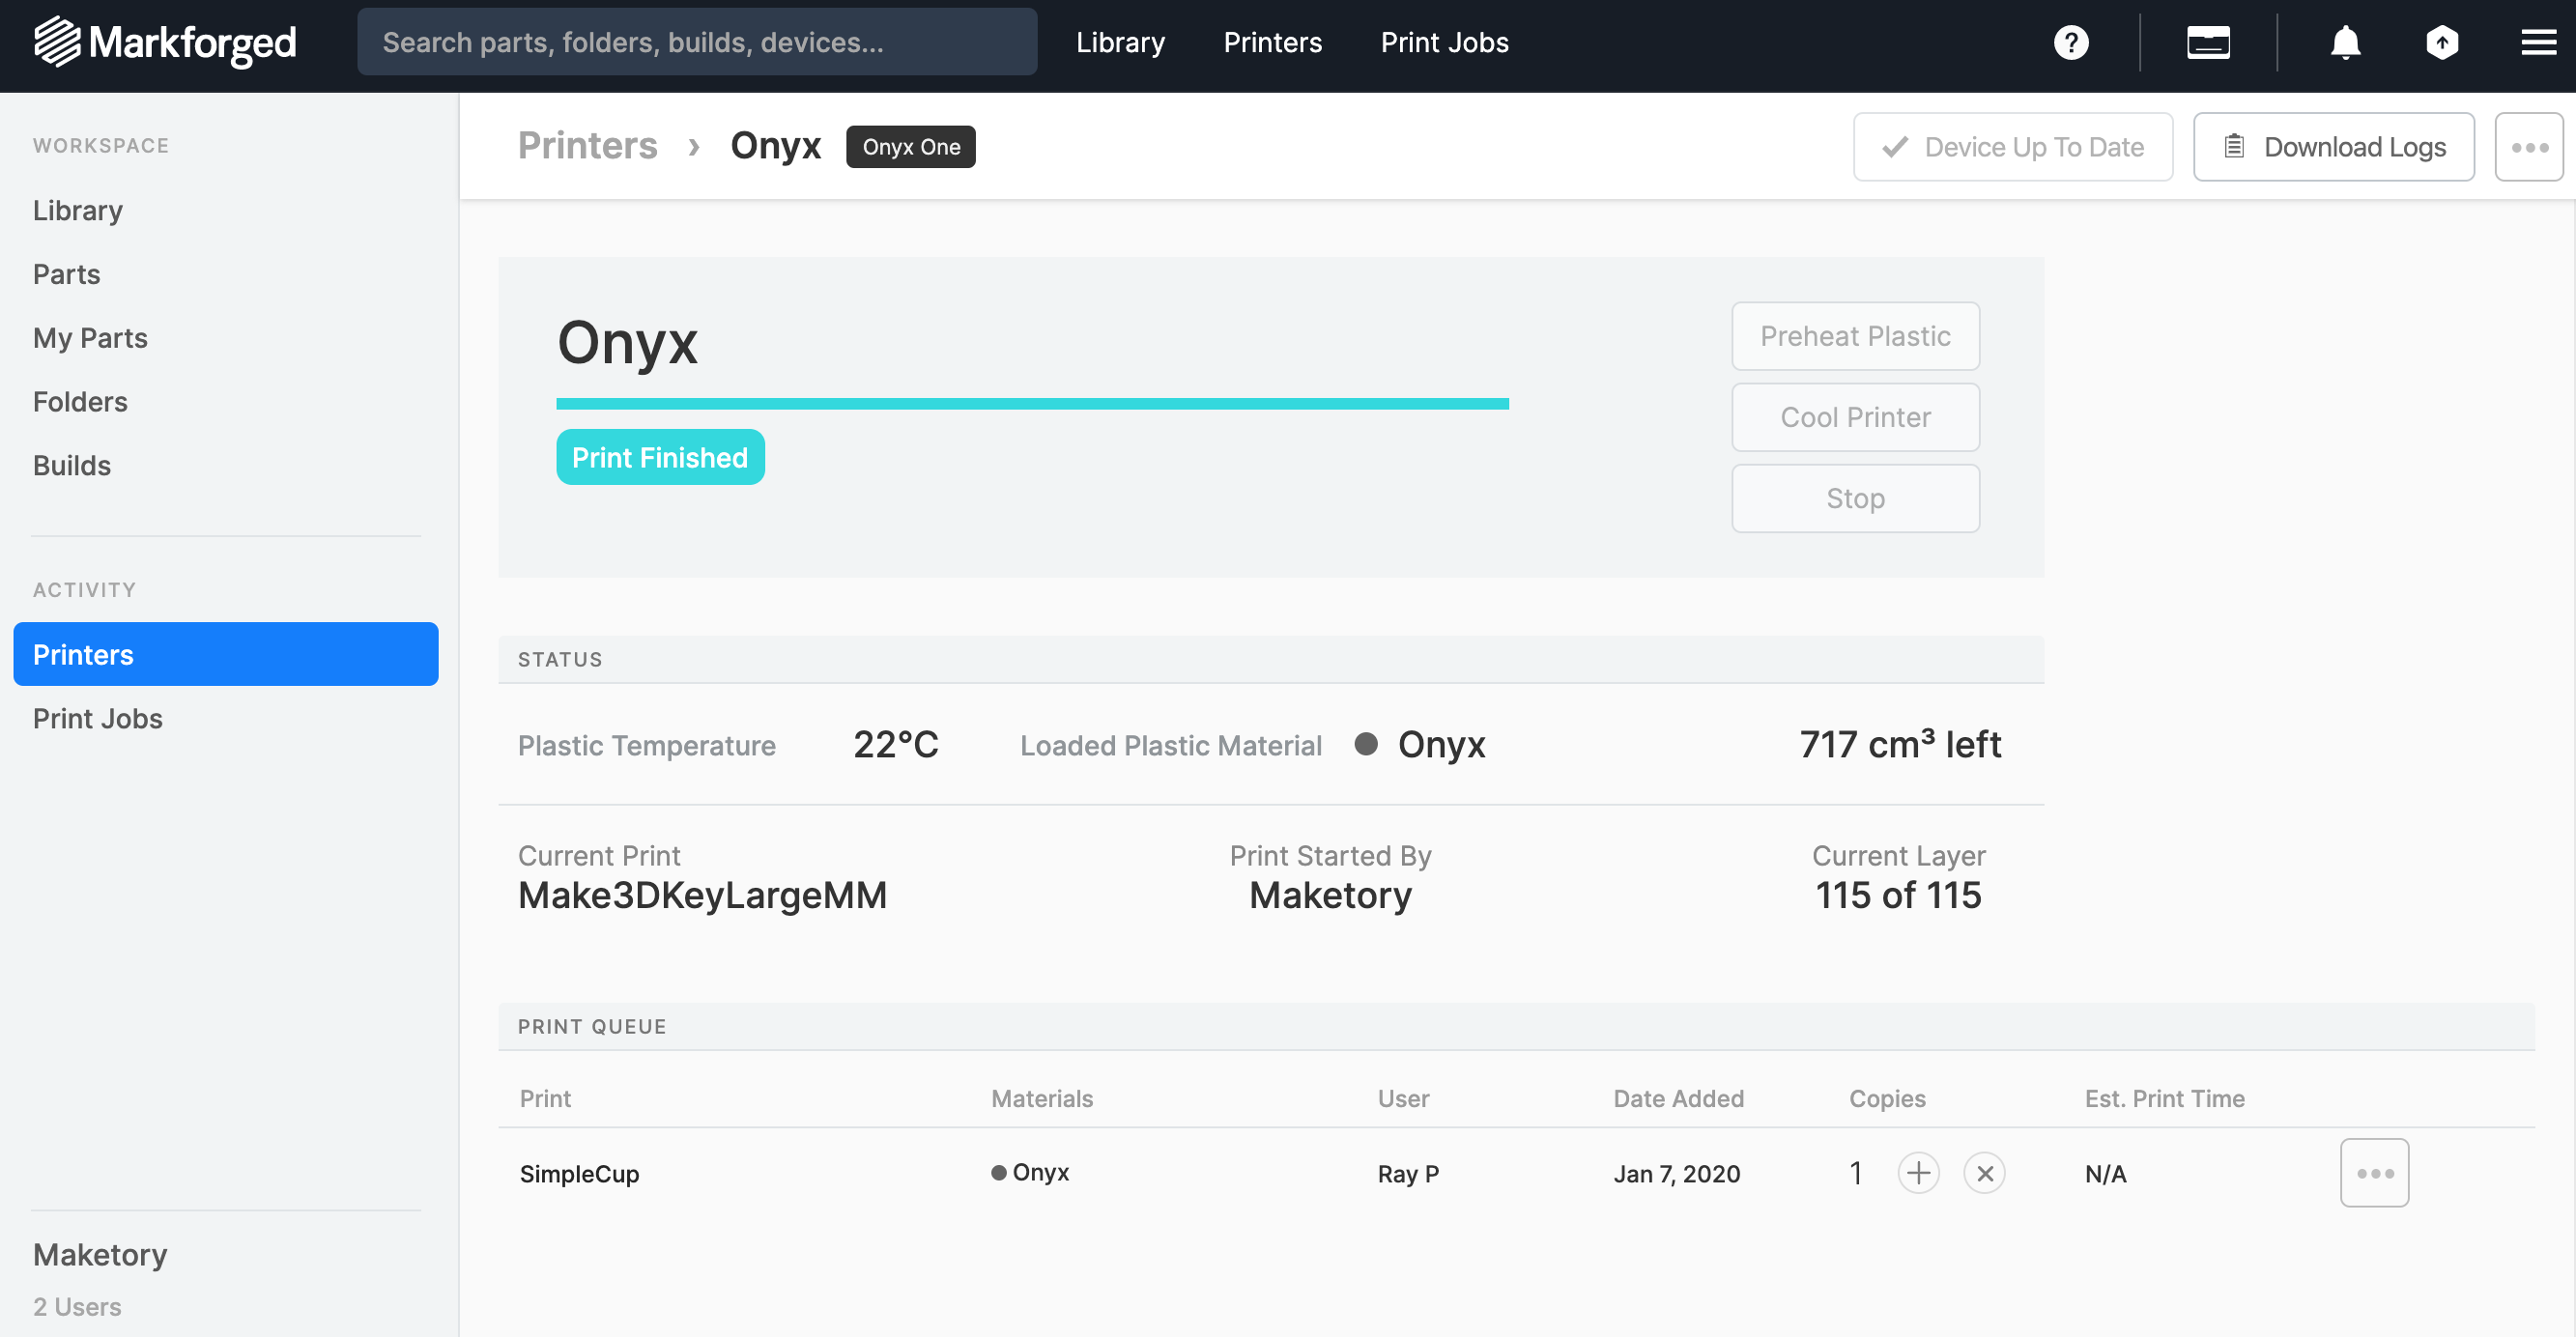Click the Onyx material color dot in Status
The height and width of the screenshot is (1337, 2576).
1366,744
